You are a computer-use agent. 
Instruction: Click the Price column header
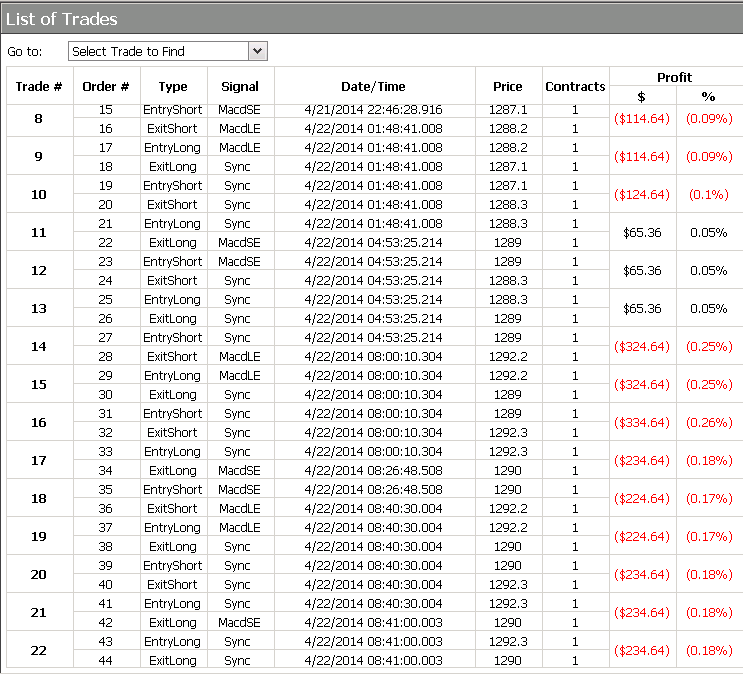(x=507, y=86)
